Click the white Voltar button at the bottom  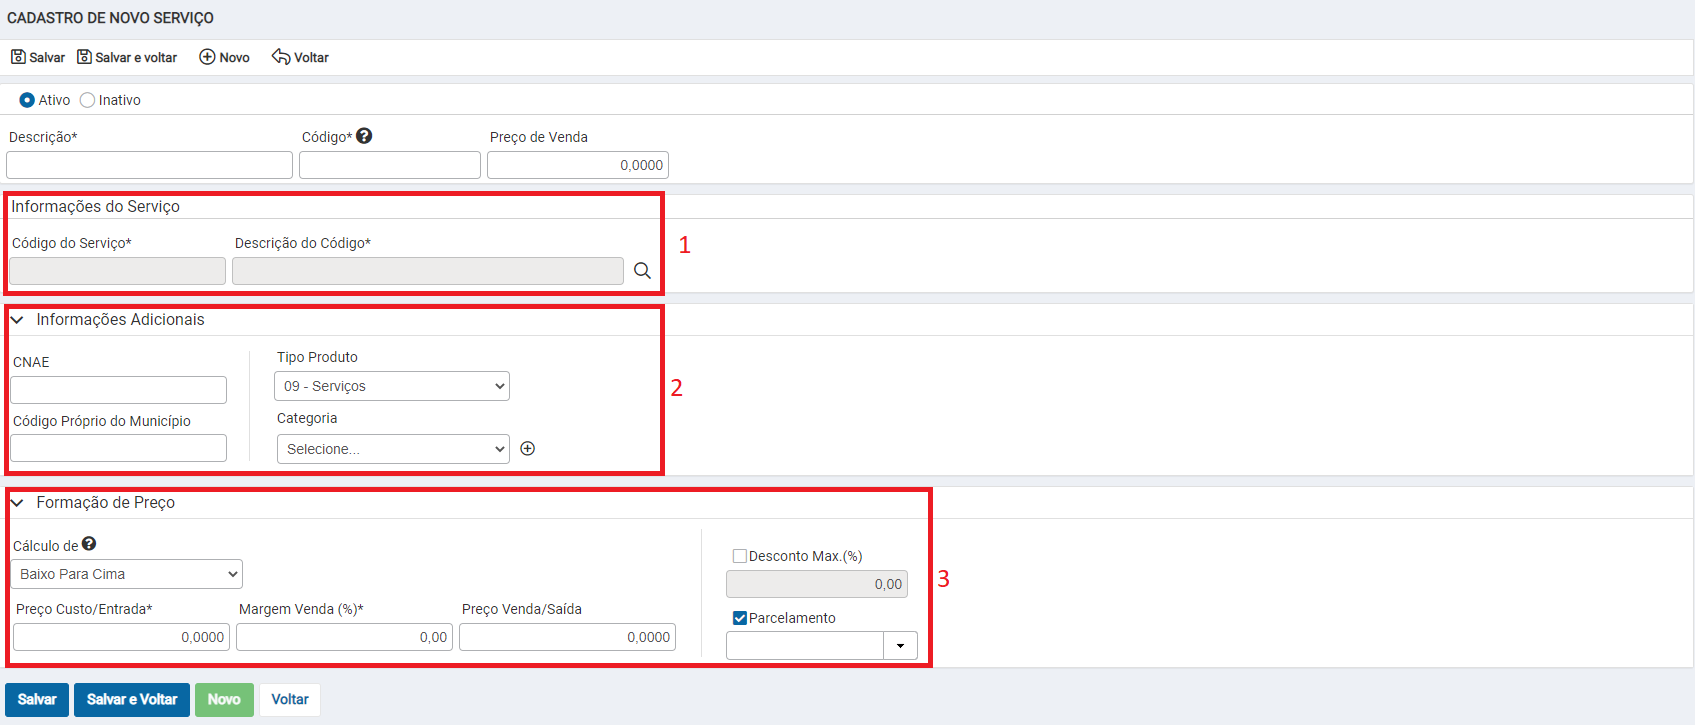point(290,700)
